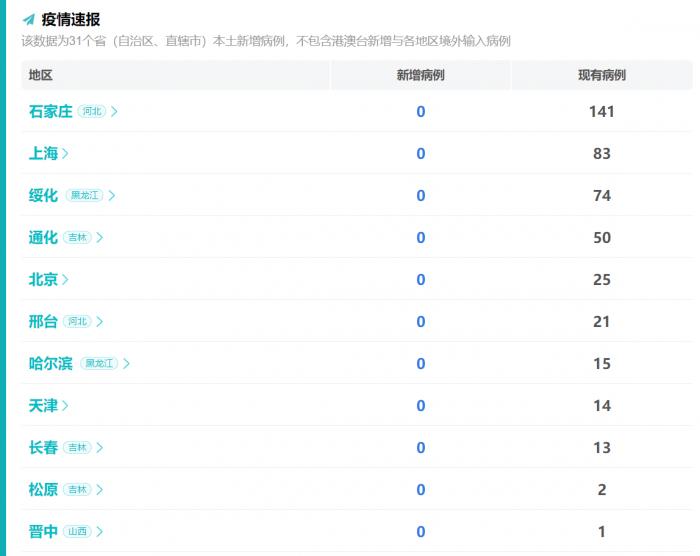Screen dimensions: 700x556
Task: Open the 北京 region link
Action: tap(43, 279)
